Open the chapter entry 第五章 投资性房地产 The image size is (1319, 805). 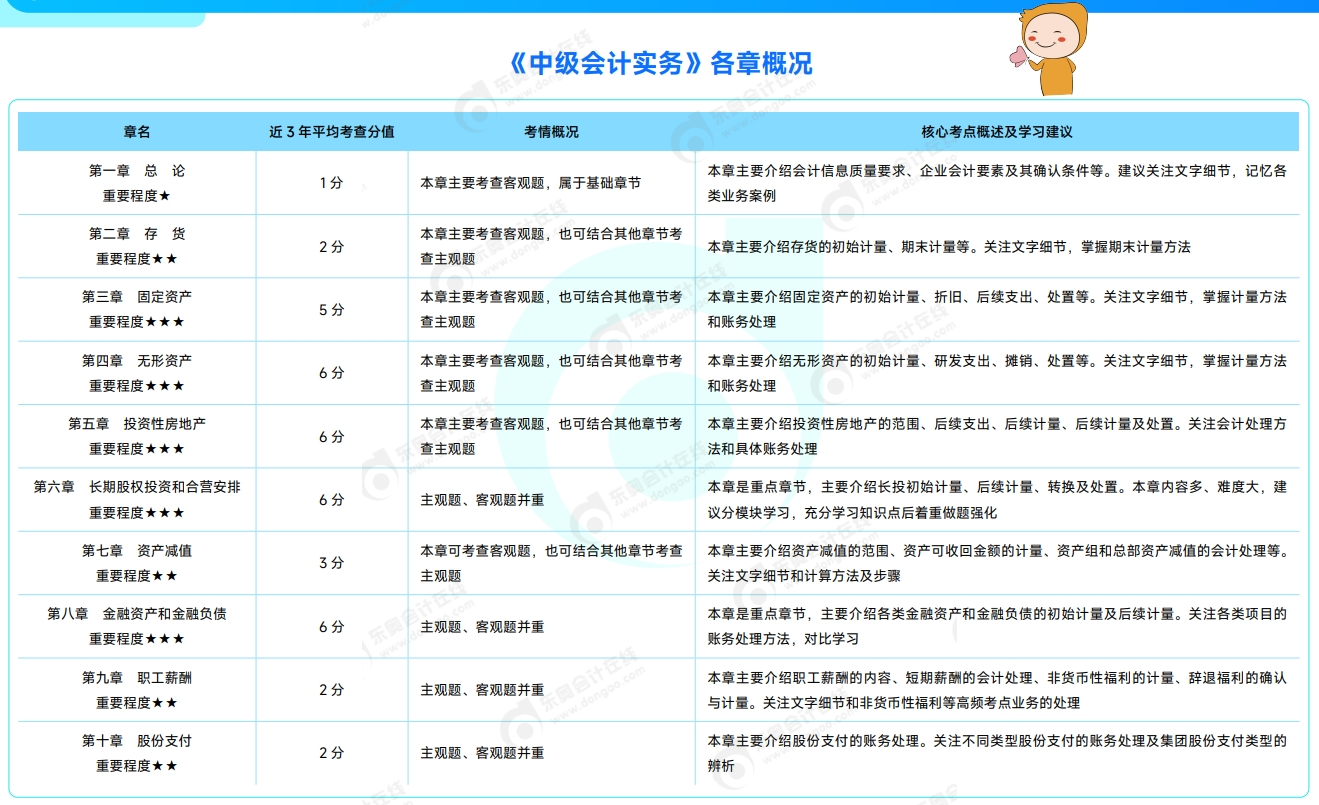[x=136, y=423]
